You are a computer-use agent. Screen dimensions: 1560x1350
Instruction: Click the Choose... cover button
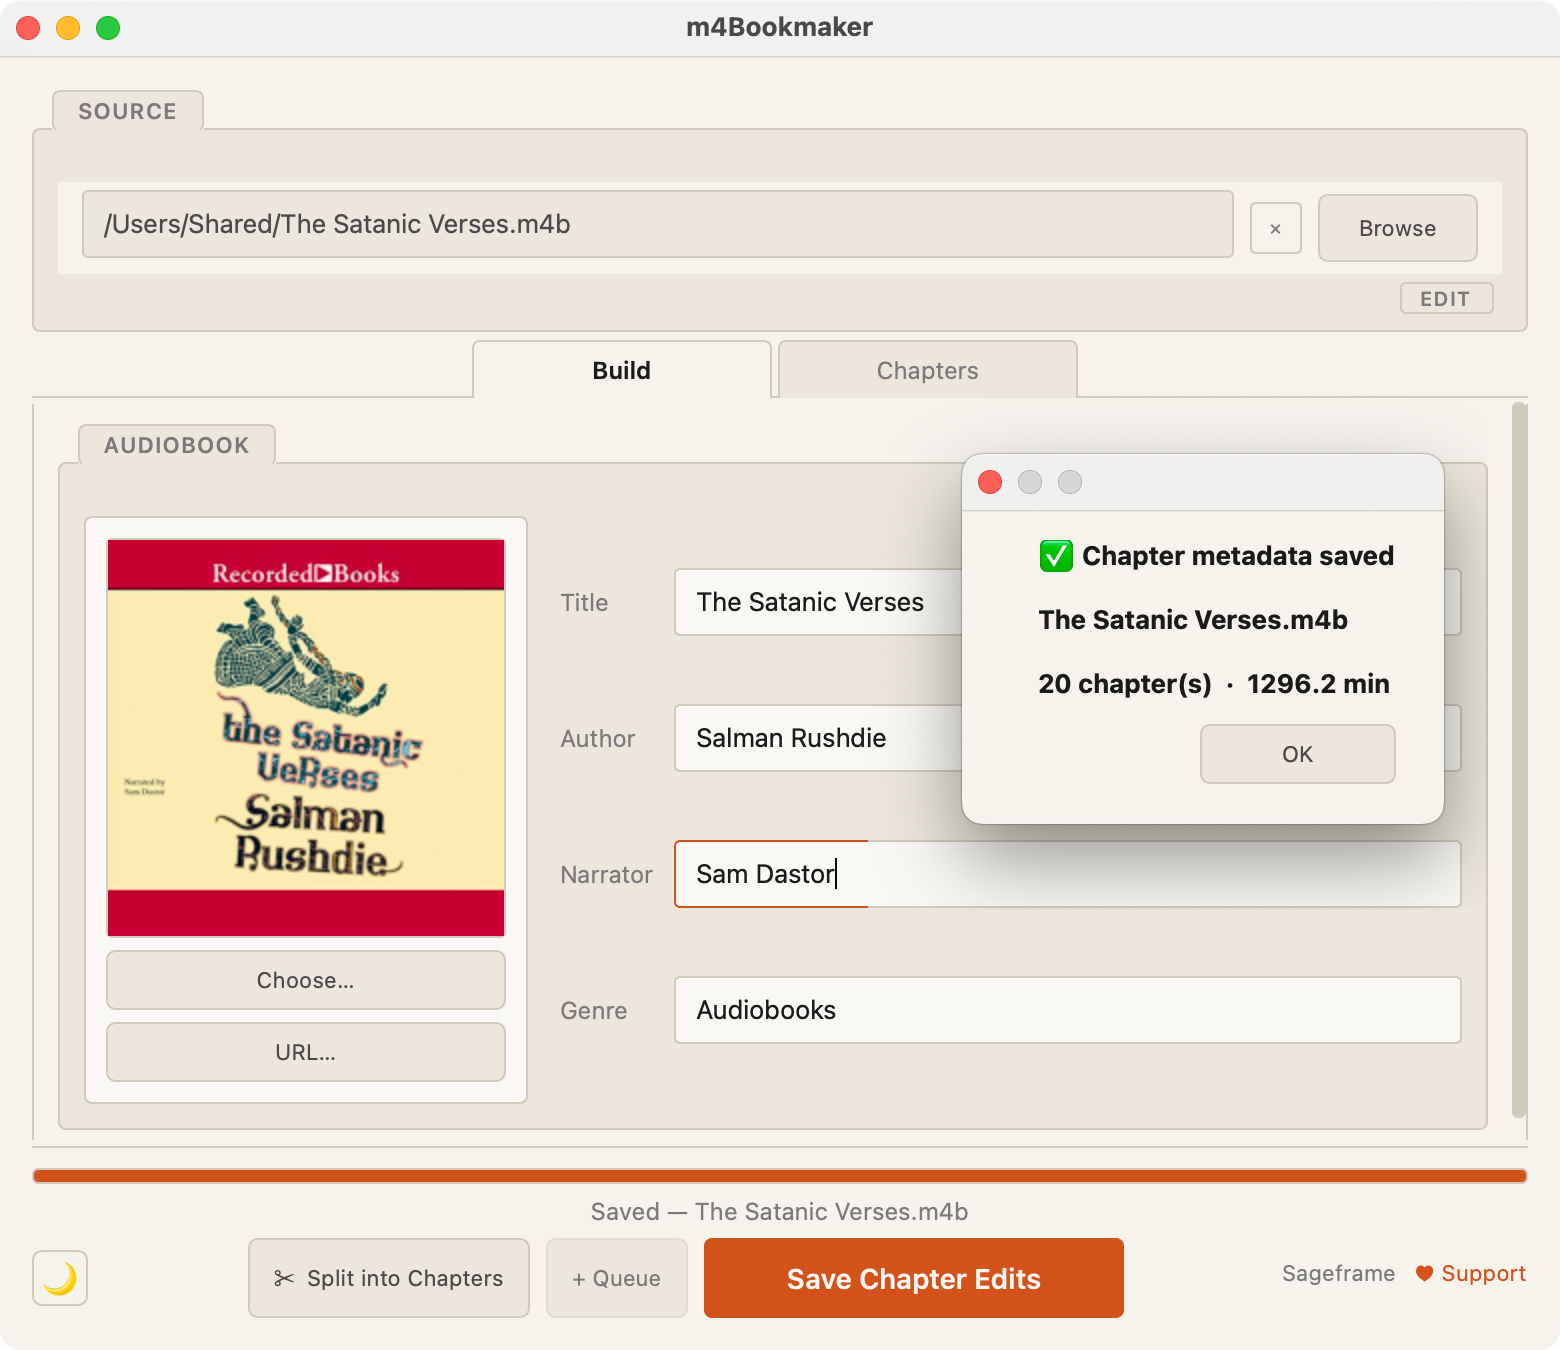click(x=306, y=980)
